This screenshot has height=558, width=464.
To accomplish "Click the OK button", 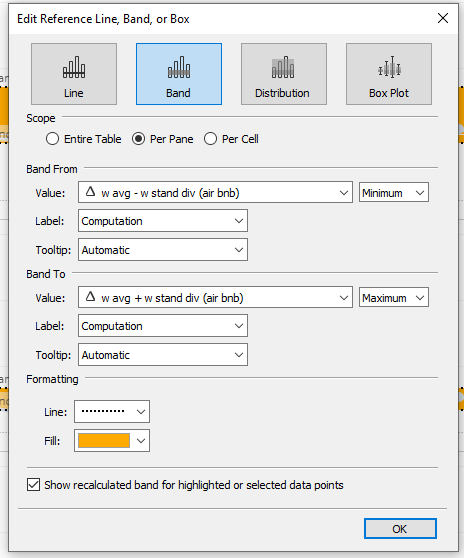I will point(400,528).
